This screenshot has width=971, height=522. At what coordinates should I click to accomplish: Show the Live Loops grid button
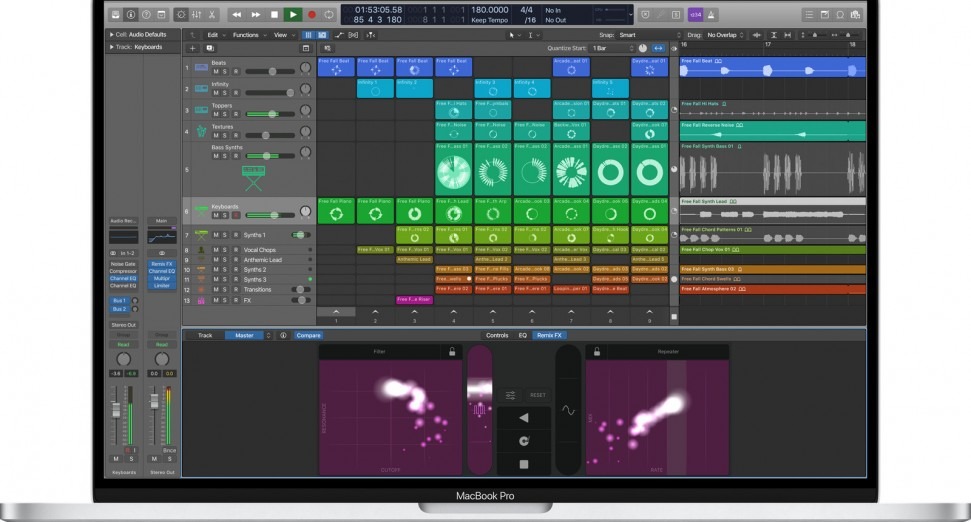pos(308,35)
